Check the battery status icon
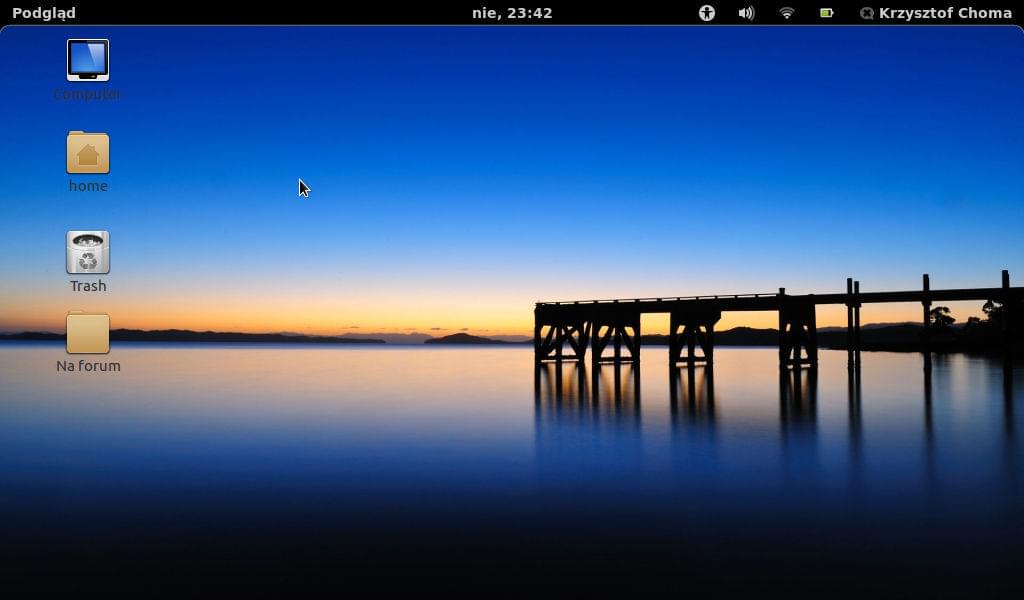This screenshot has height=600, width=1024. click(x=826, y=13)
